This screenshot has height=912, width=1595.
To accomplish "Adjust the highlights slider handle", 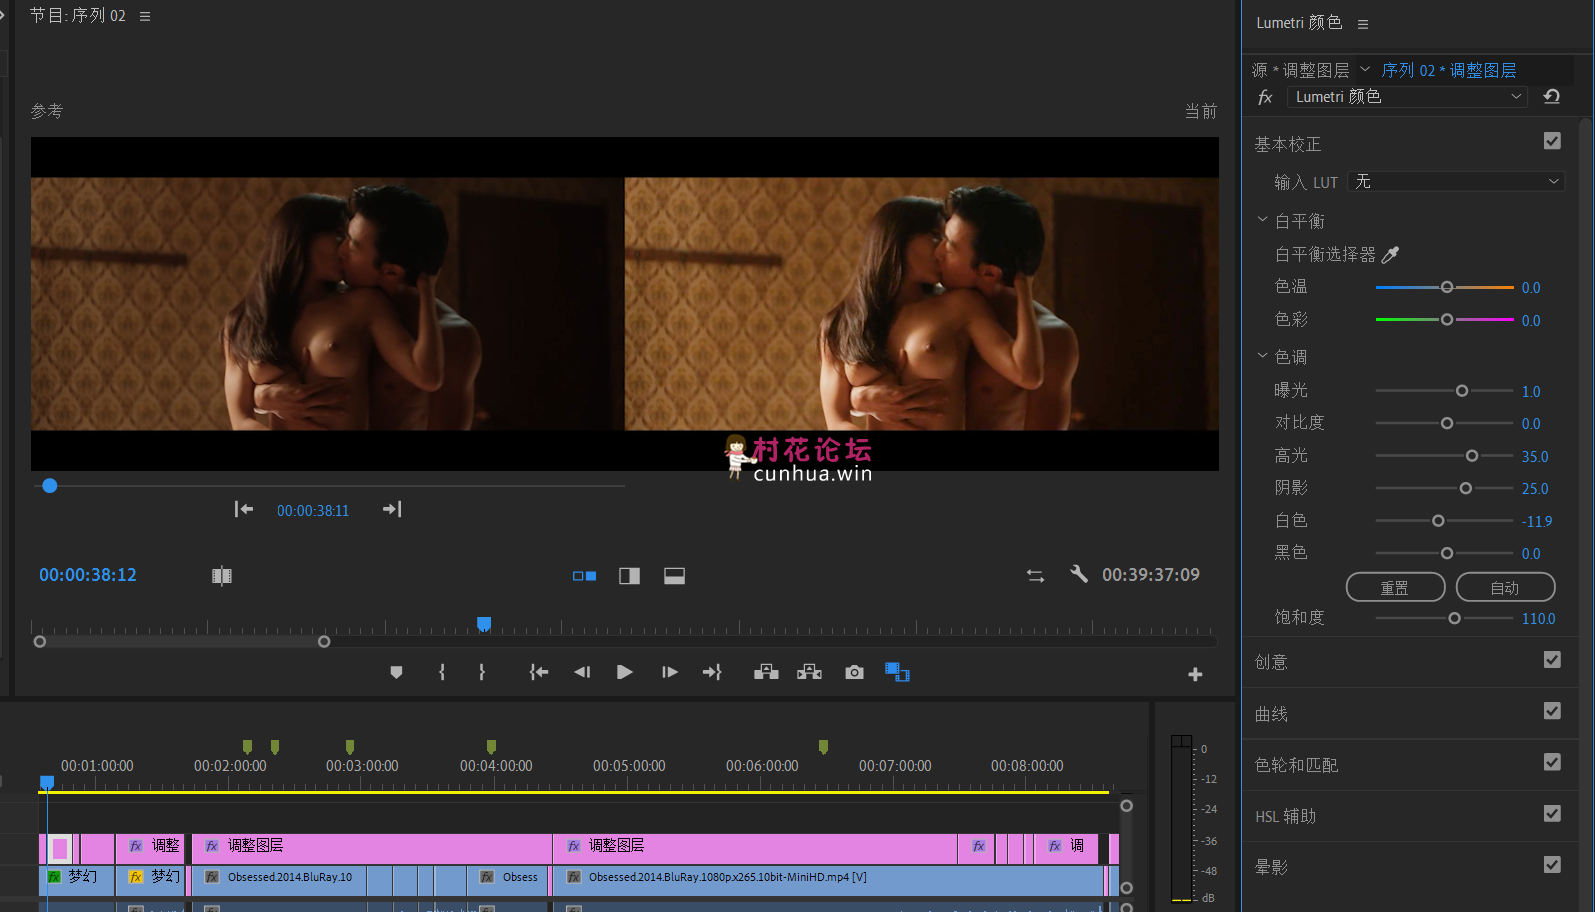I will [x=1472, y=456].
